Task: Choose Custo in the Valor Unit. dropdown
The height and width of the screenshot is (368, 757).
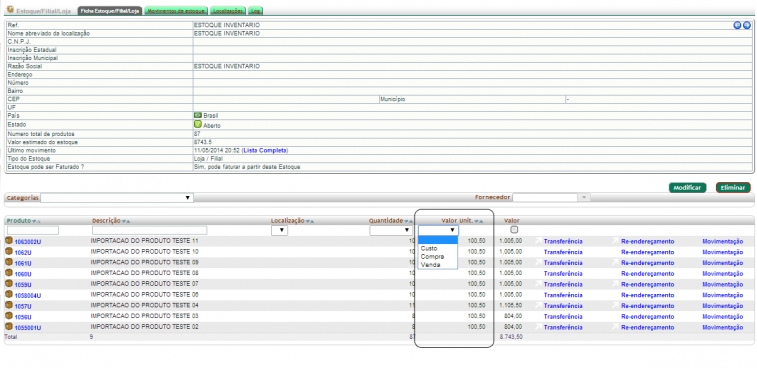Action: [429, 248]
